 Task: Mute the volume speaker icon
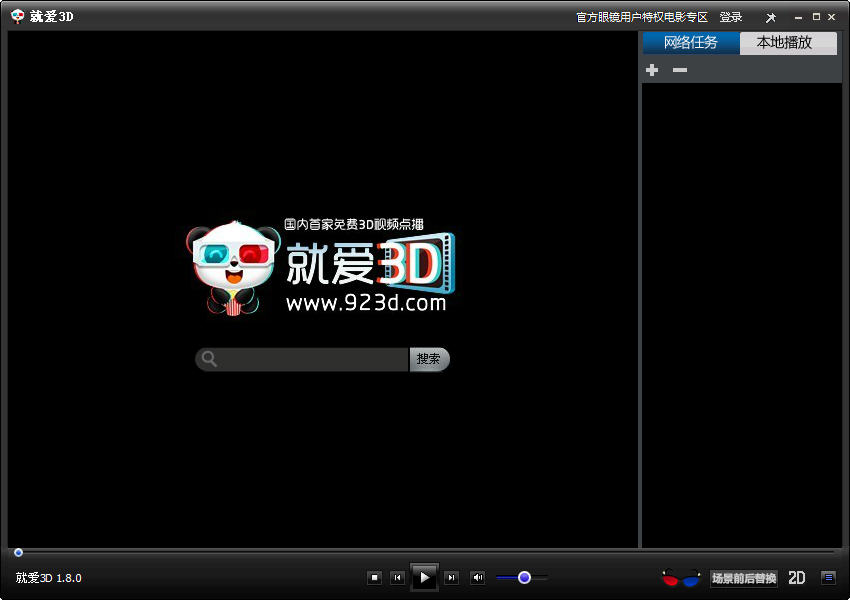[x=477, y=578]
